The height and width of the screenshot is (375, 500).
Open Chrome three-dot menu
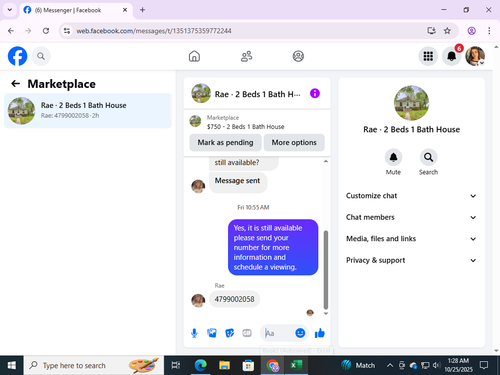point(489,31)
